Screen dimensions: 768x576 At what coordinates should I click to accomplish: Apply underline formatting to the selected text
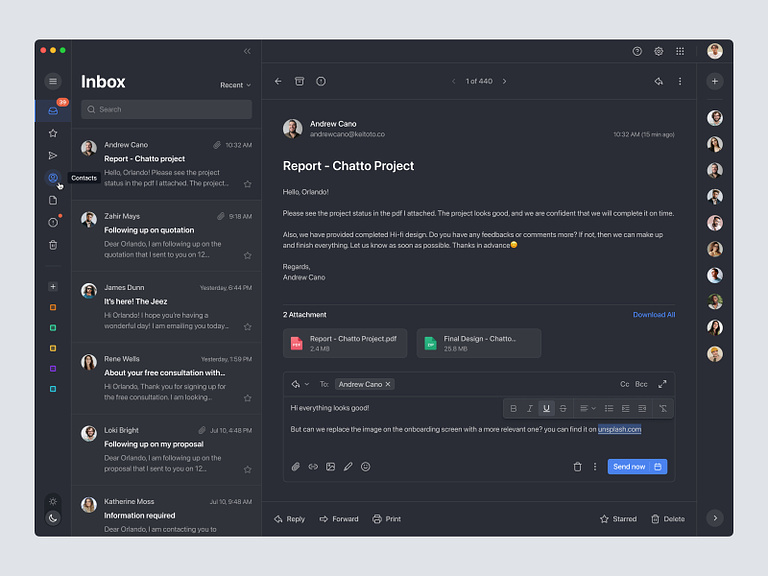(546, 408)
